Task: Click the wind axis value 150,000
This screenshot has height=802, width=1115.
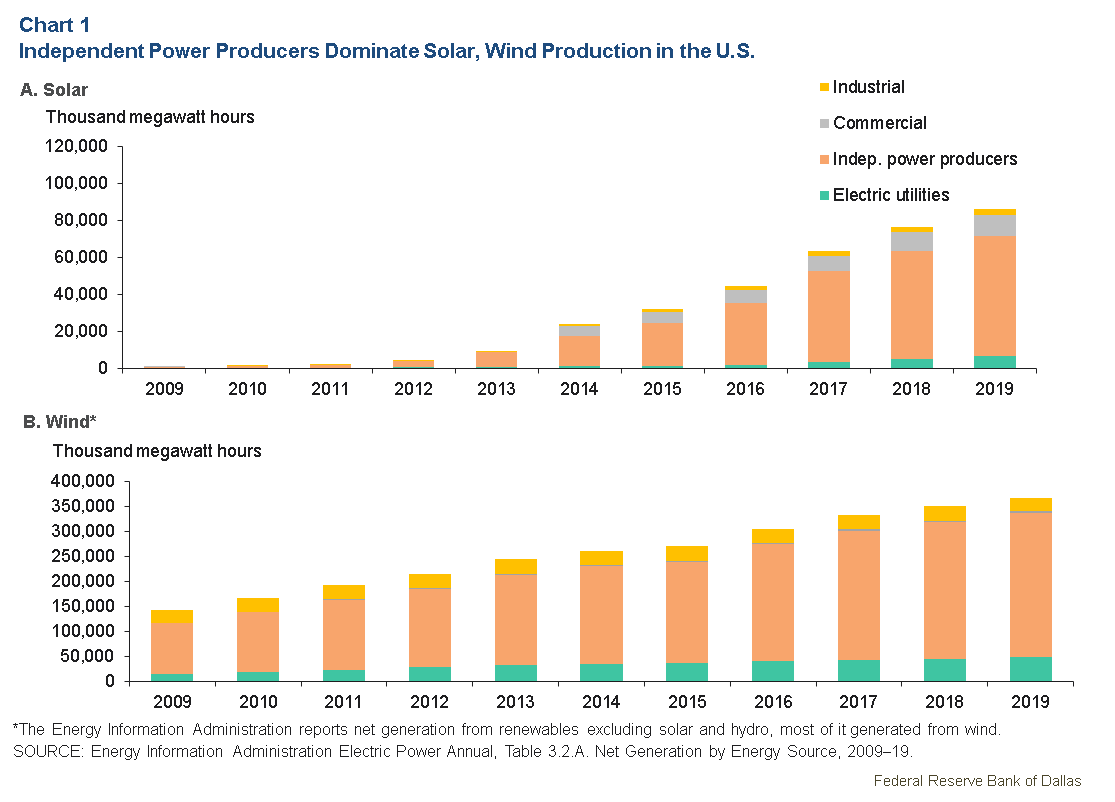Action: click(x=82, y=606)
